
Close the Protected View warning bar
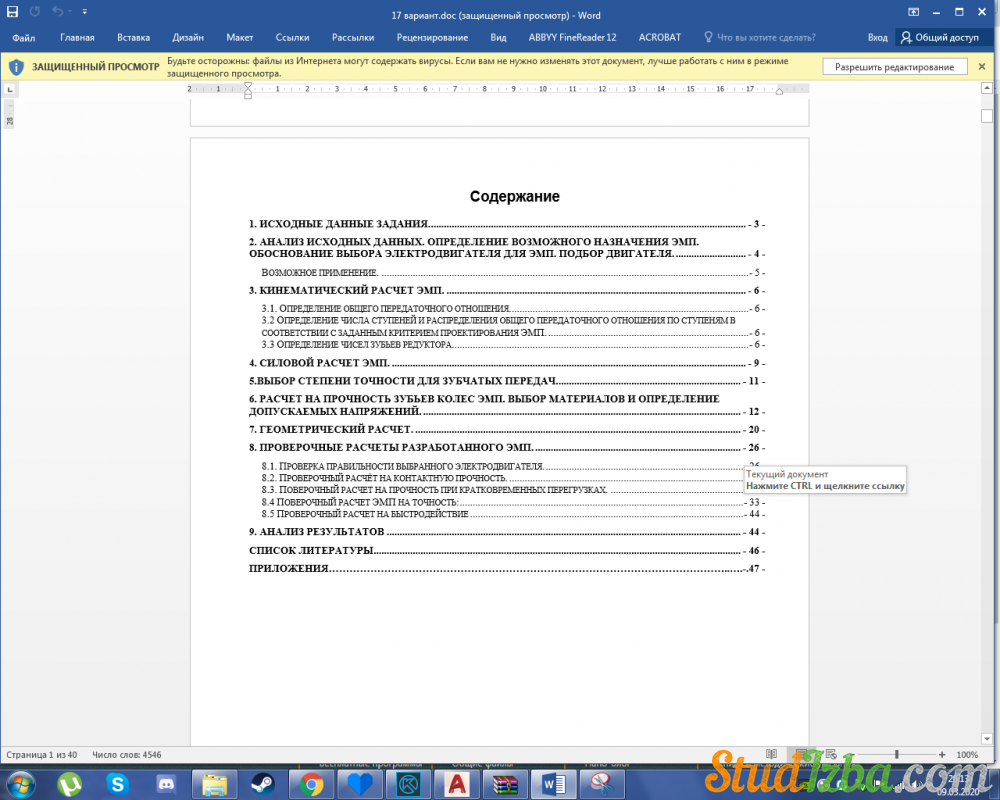click(x=982, y=67)
